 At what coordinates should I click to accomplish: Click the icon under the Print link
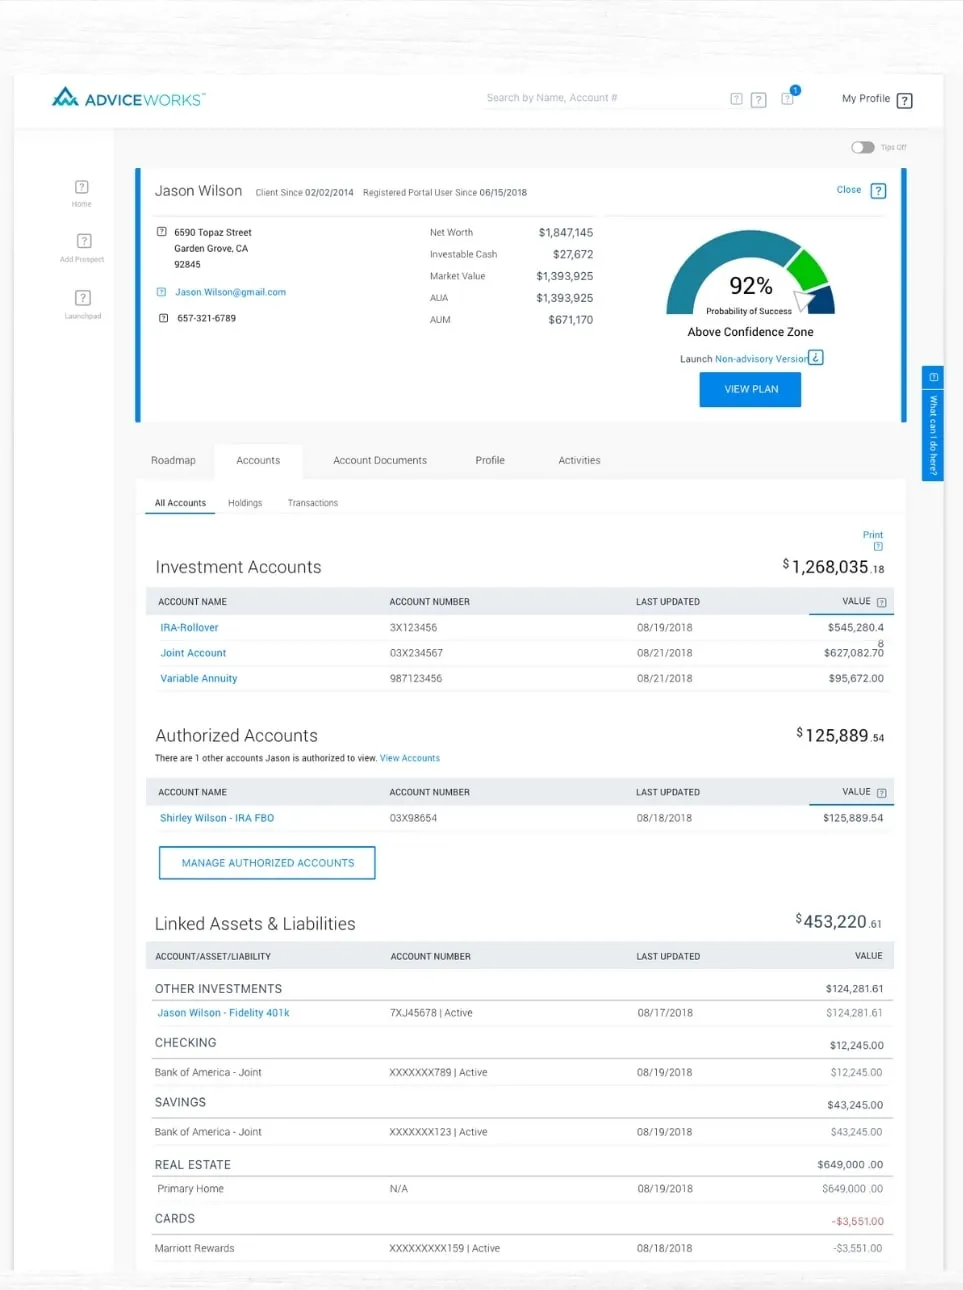878,547
